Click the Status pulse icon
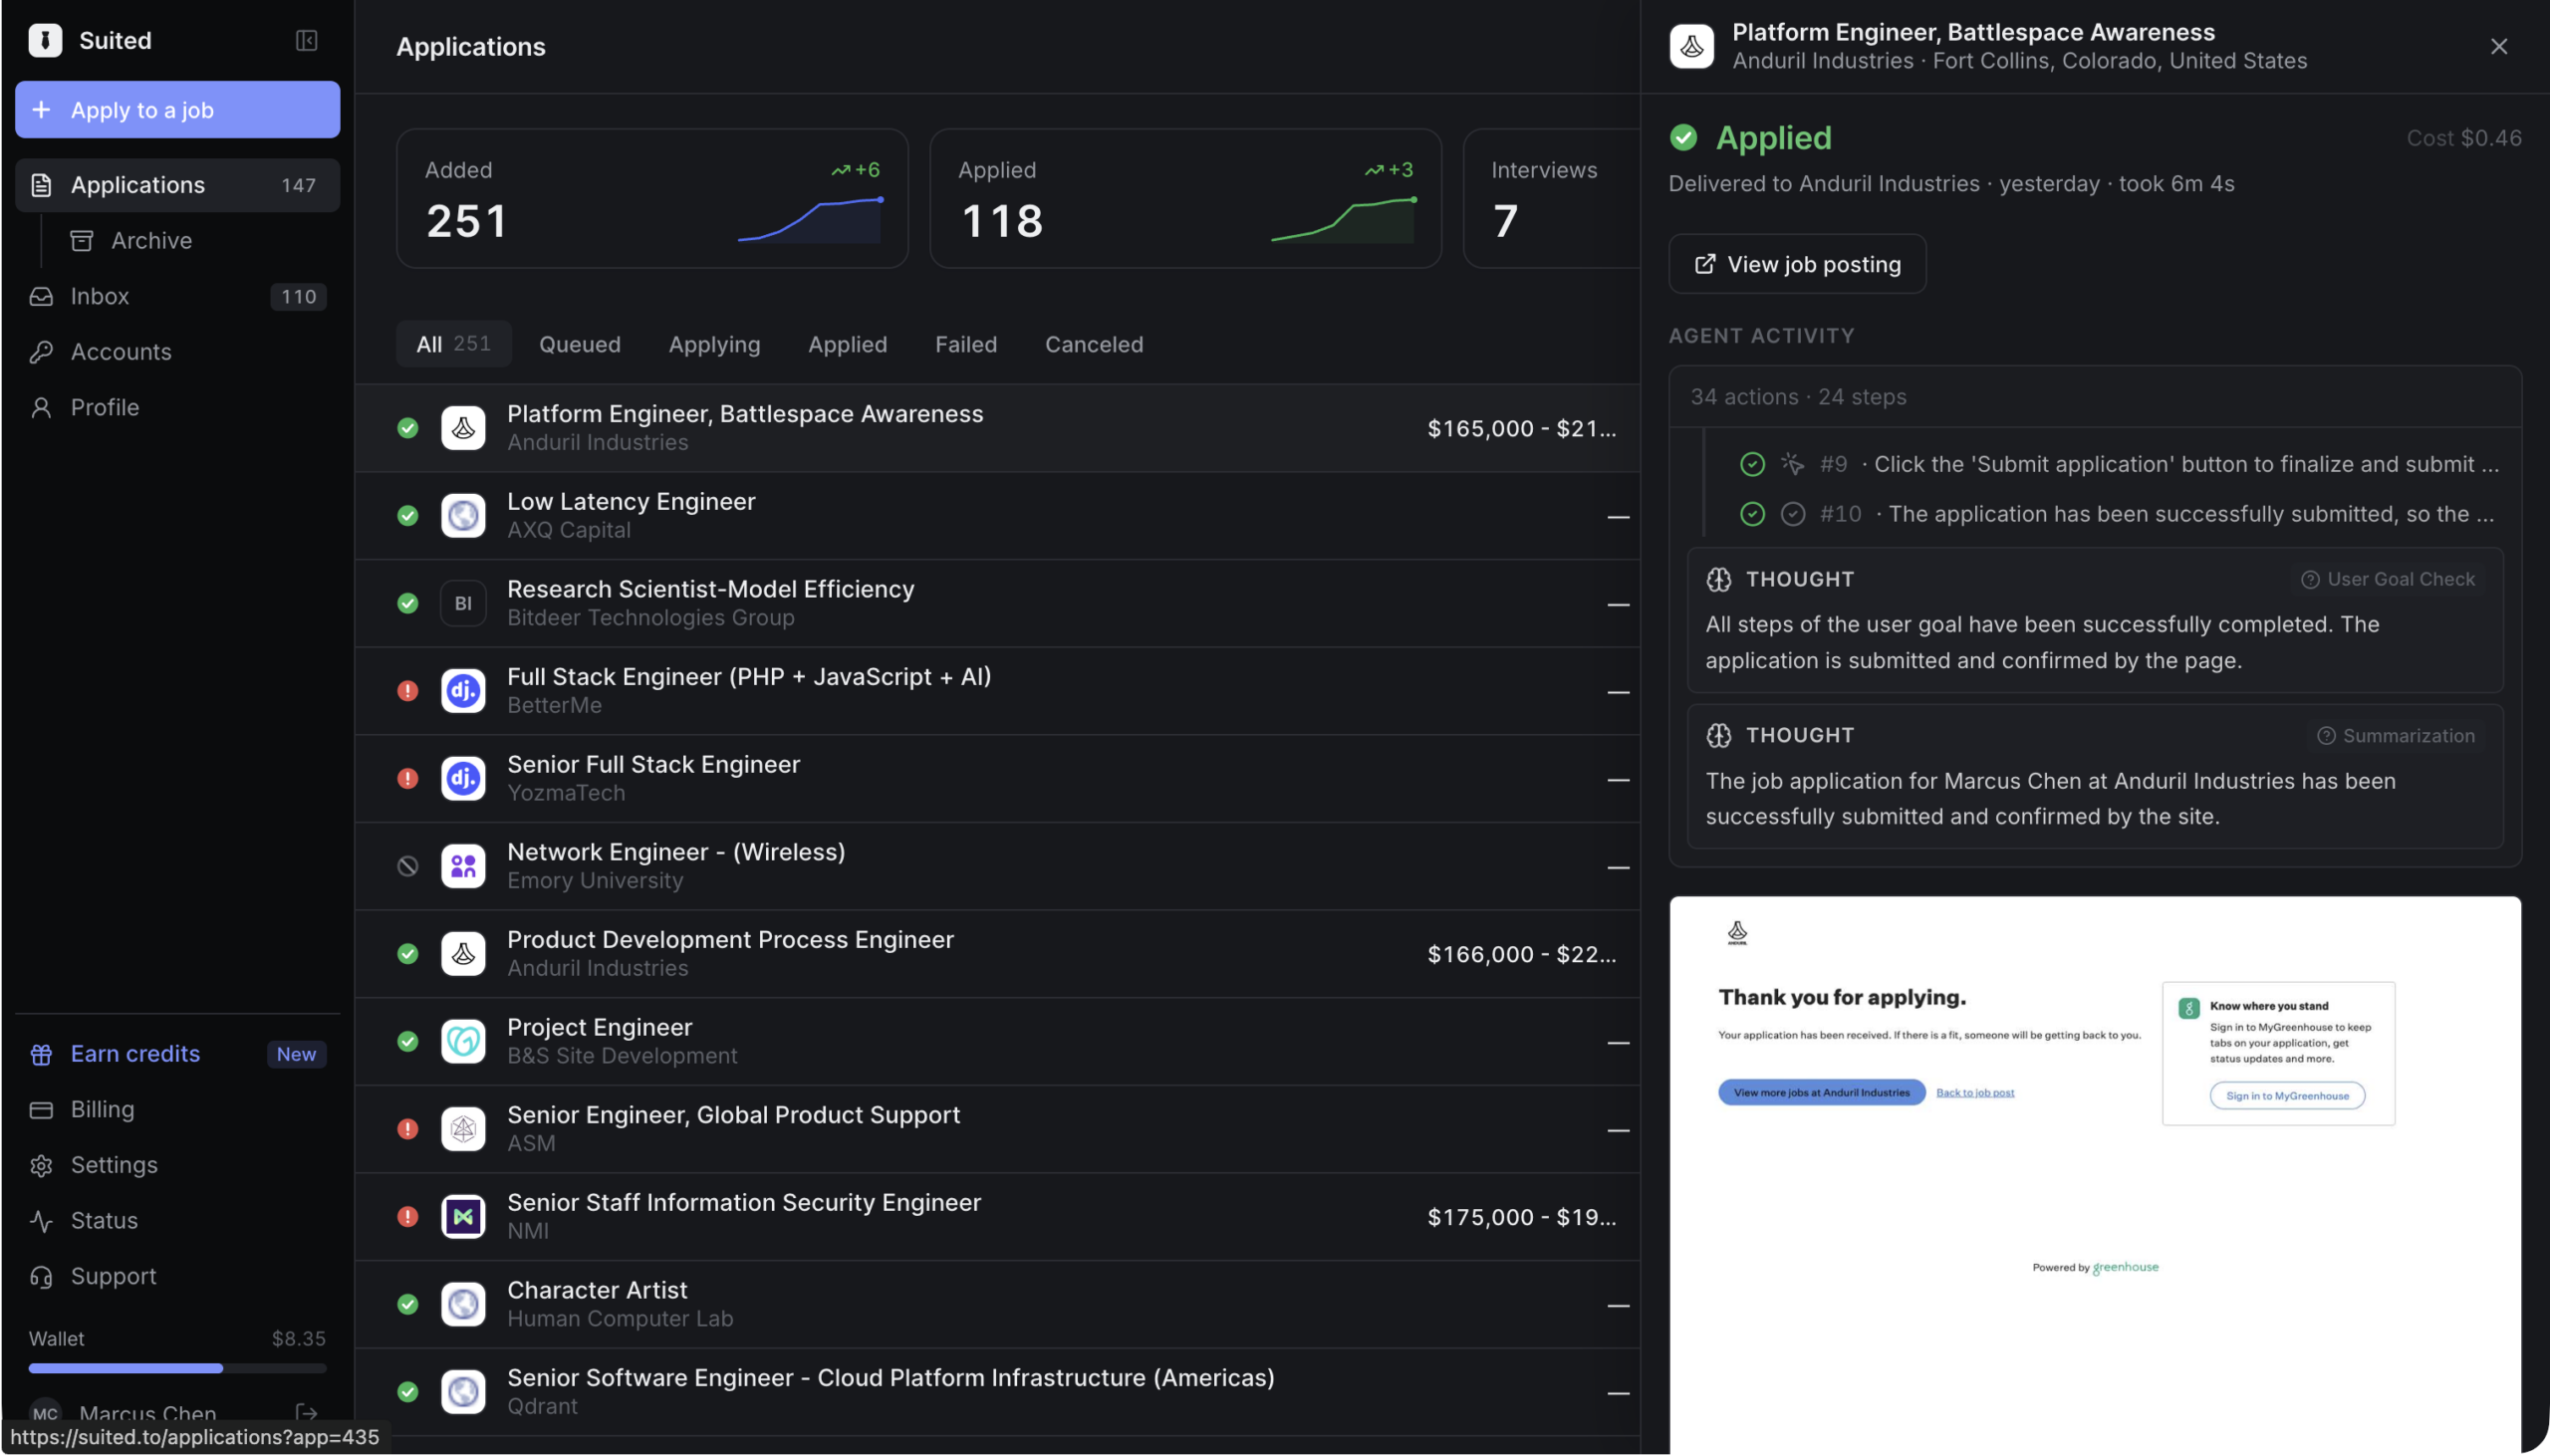 click(41, 1221)
